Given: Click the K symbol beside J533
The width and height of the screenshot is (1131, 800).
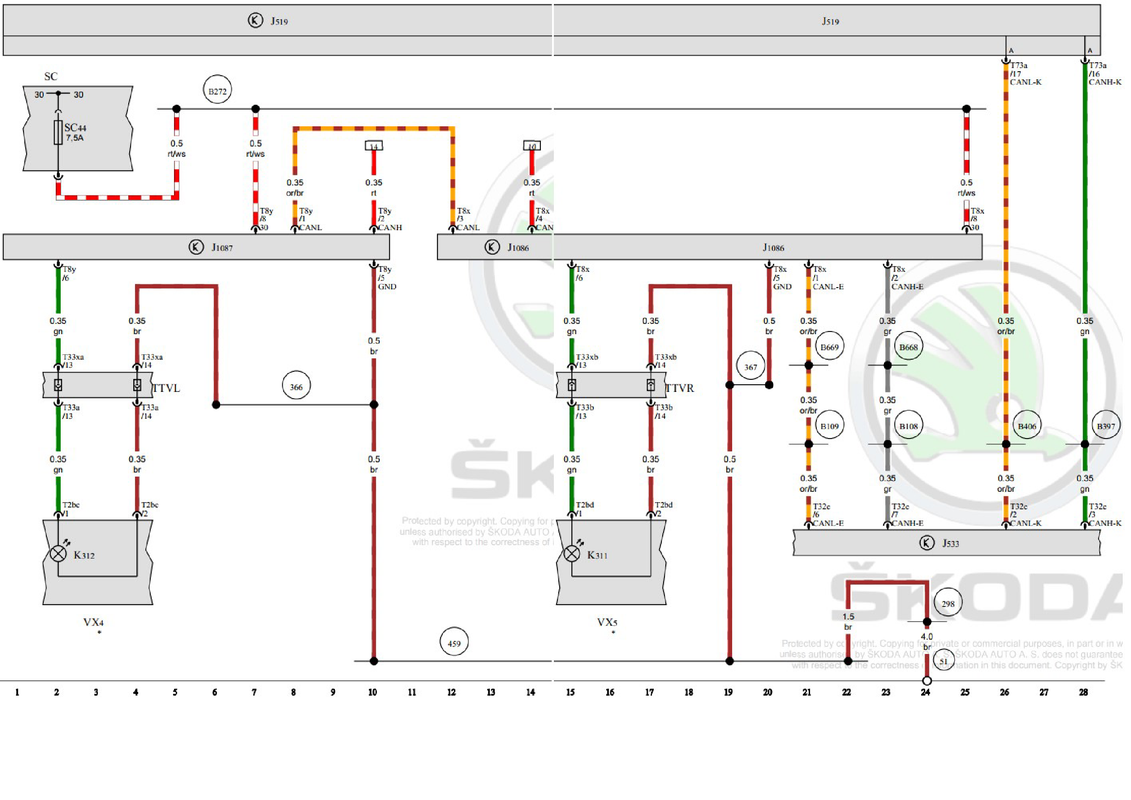Looking at the screenshot, I should click(927, 542).
